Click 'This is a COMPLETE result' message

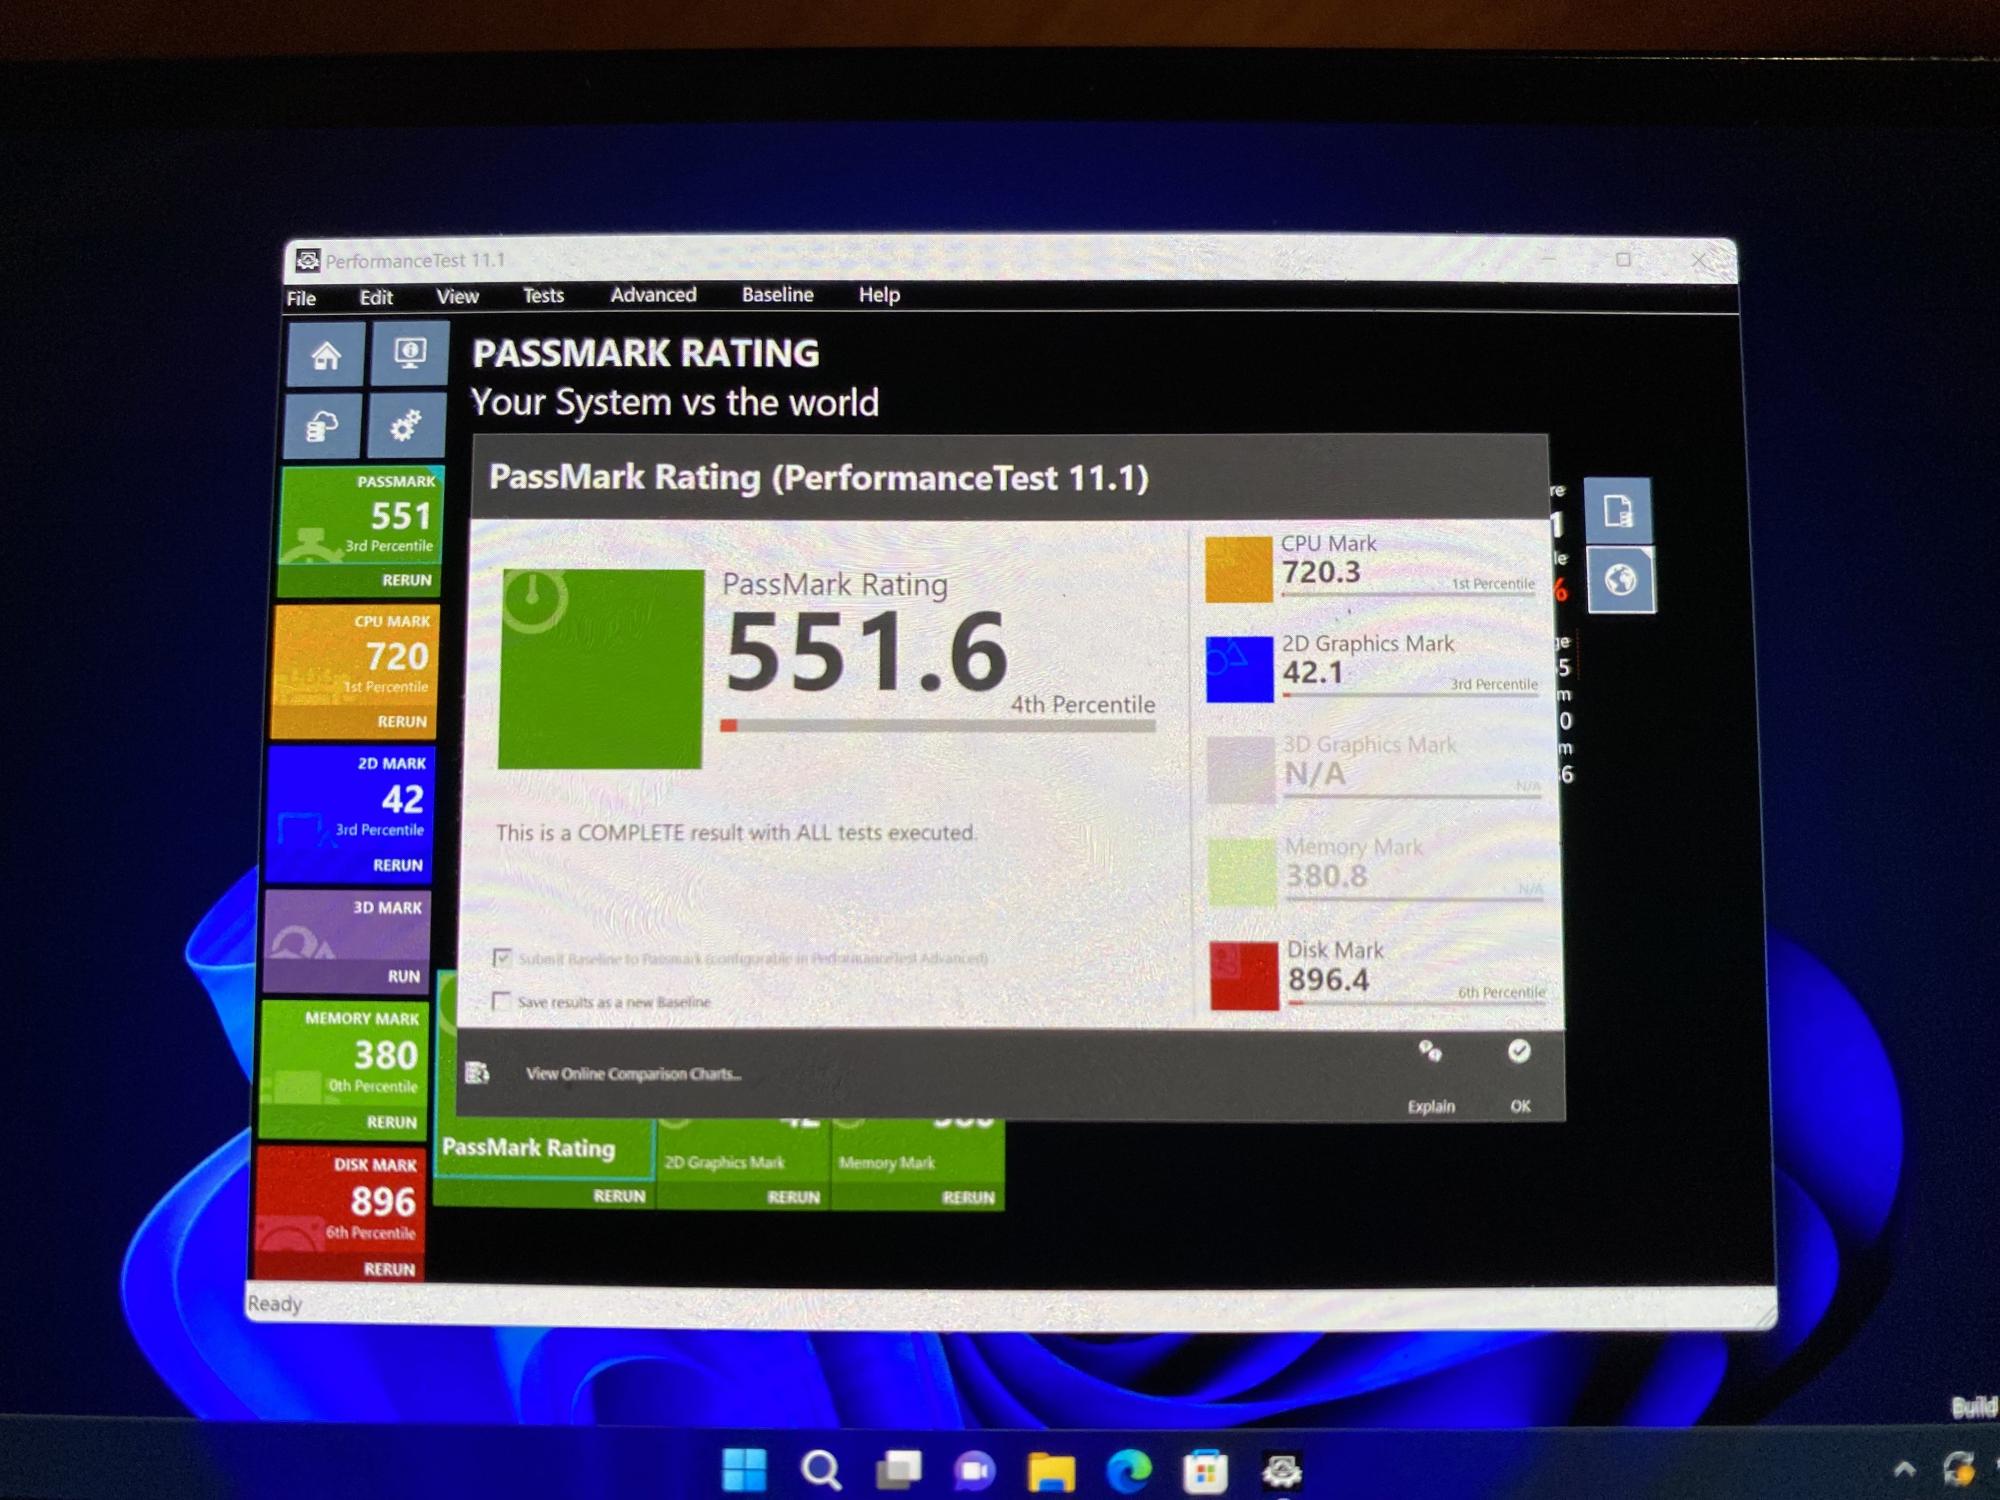pos(736,833)
